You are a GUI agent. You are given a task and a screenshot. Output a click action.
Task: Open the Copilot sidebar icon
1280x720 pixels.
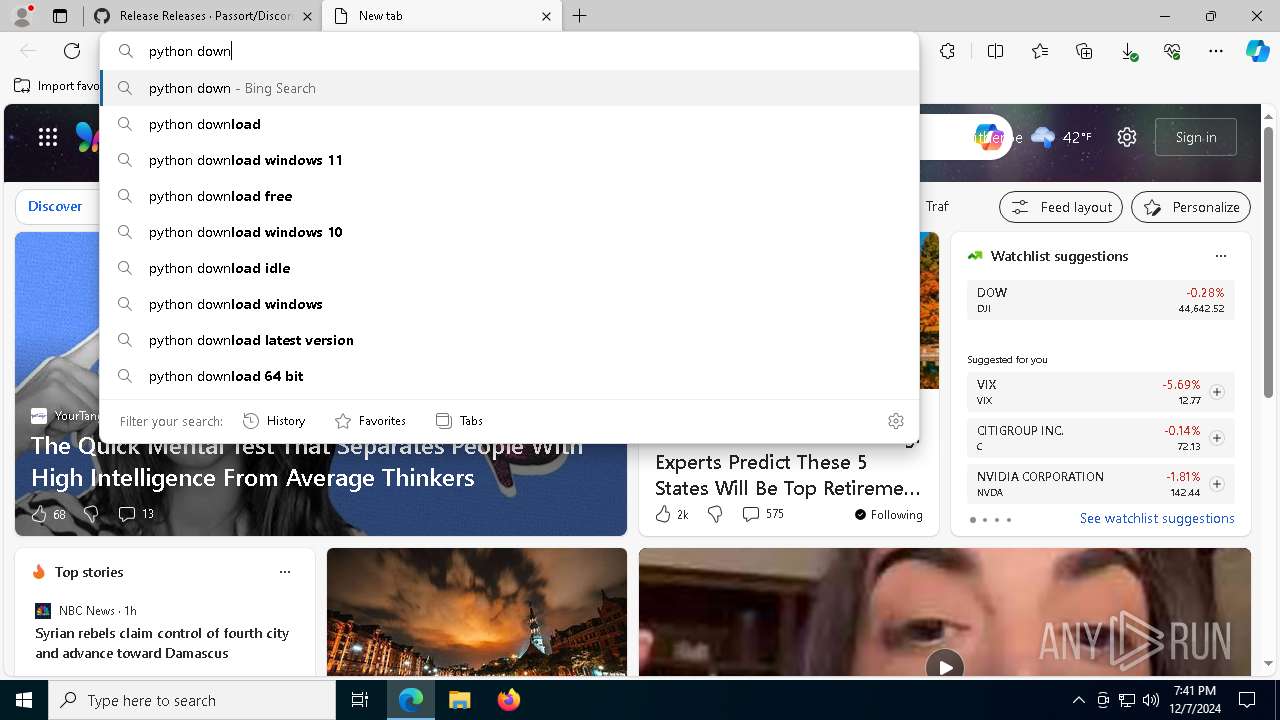tap(1257, 51)
